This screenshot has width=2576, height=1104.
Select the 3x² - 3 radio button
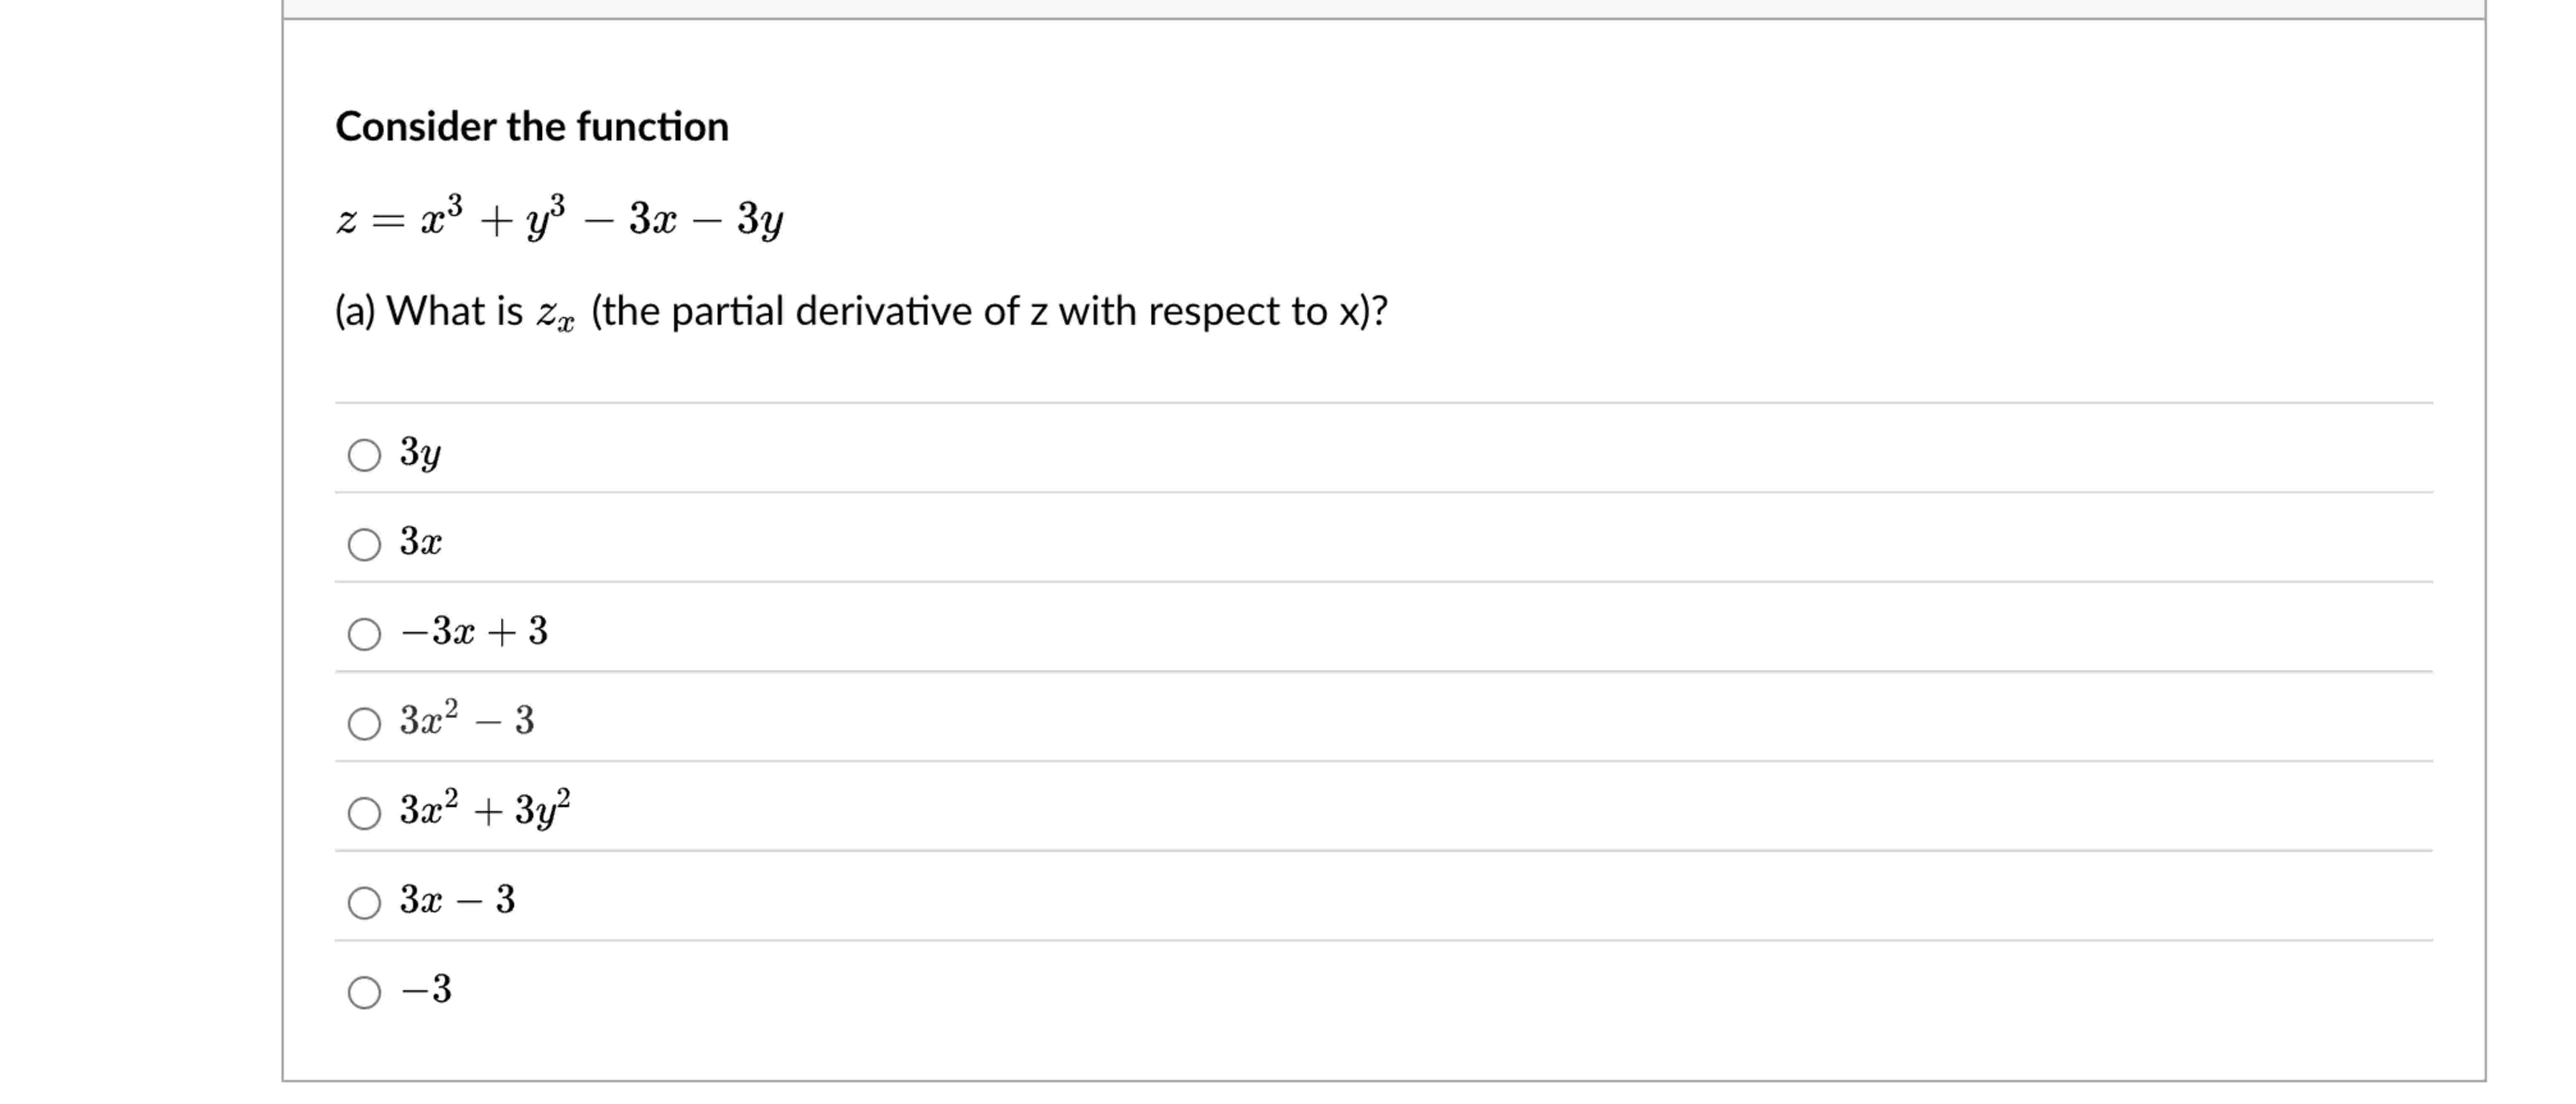pos(364,722)
